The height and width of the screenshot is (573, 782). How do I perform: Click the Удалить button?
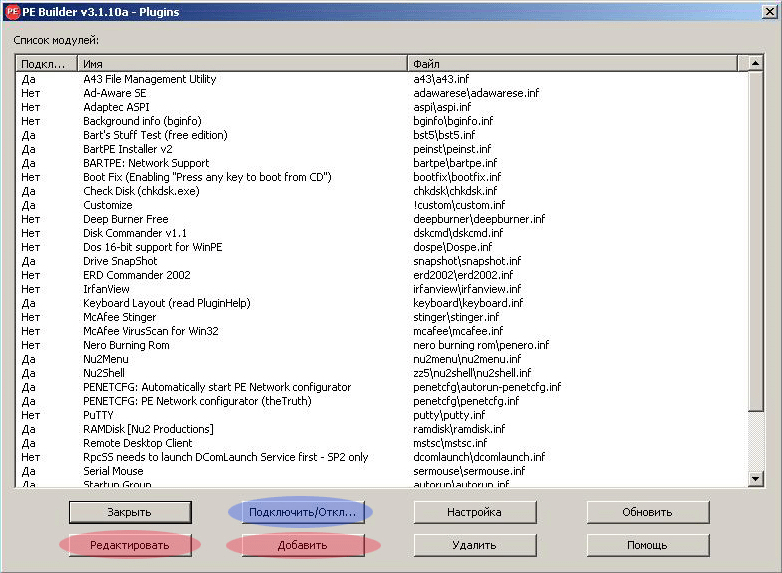pos(475,545)
